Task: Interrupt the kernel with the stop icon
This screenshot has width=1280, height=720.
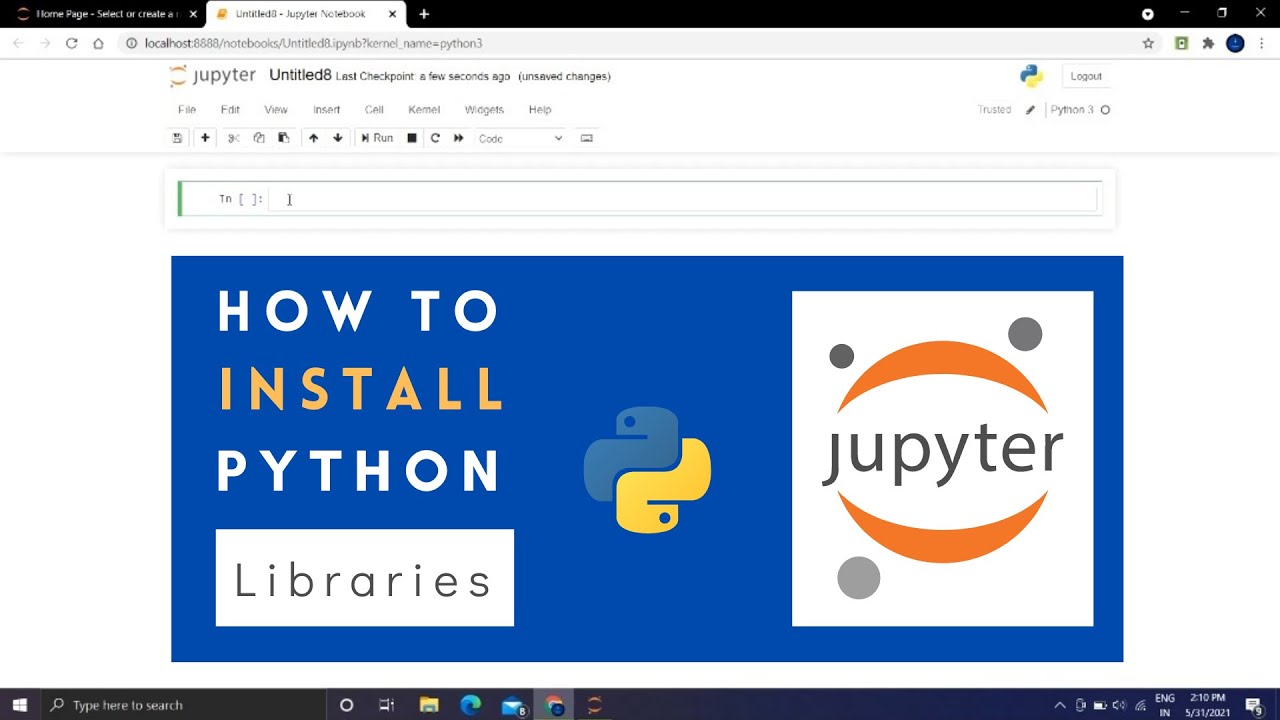Action: [412, 138]
